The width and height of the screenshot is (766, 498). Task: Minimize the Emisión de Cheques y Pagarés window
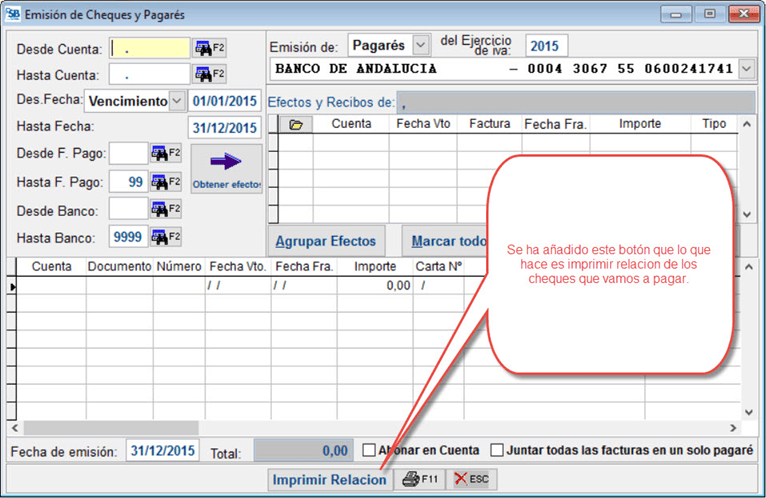click(x=676, y=14)
